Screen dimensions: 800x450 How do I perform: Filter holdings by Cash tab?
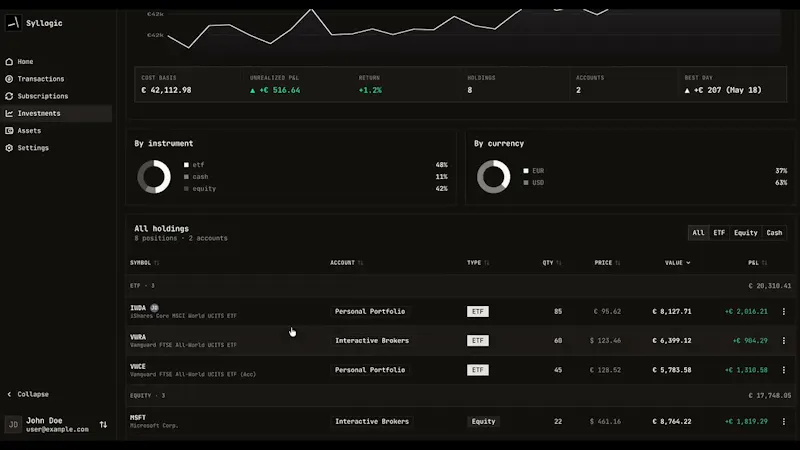tap(774, 233)
